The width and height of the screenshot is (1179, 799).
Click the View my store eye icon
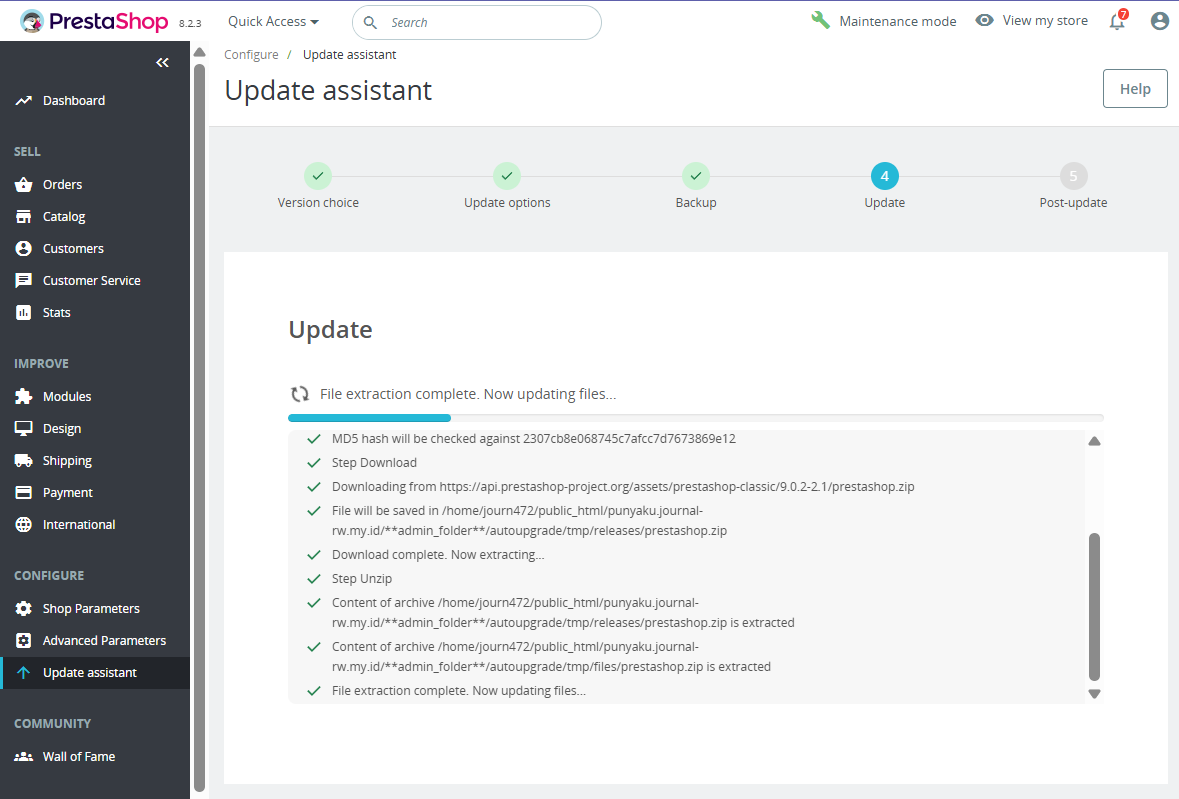coord(984,21)
